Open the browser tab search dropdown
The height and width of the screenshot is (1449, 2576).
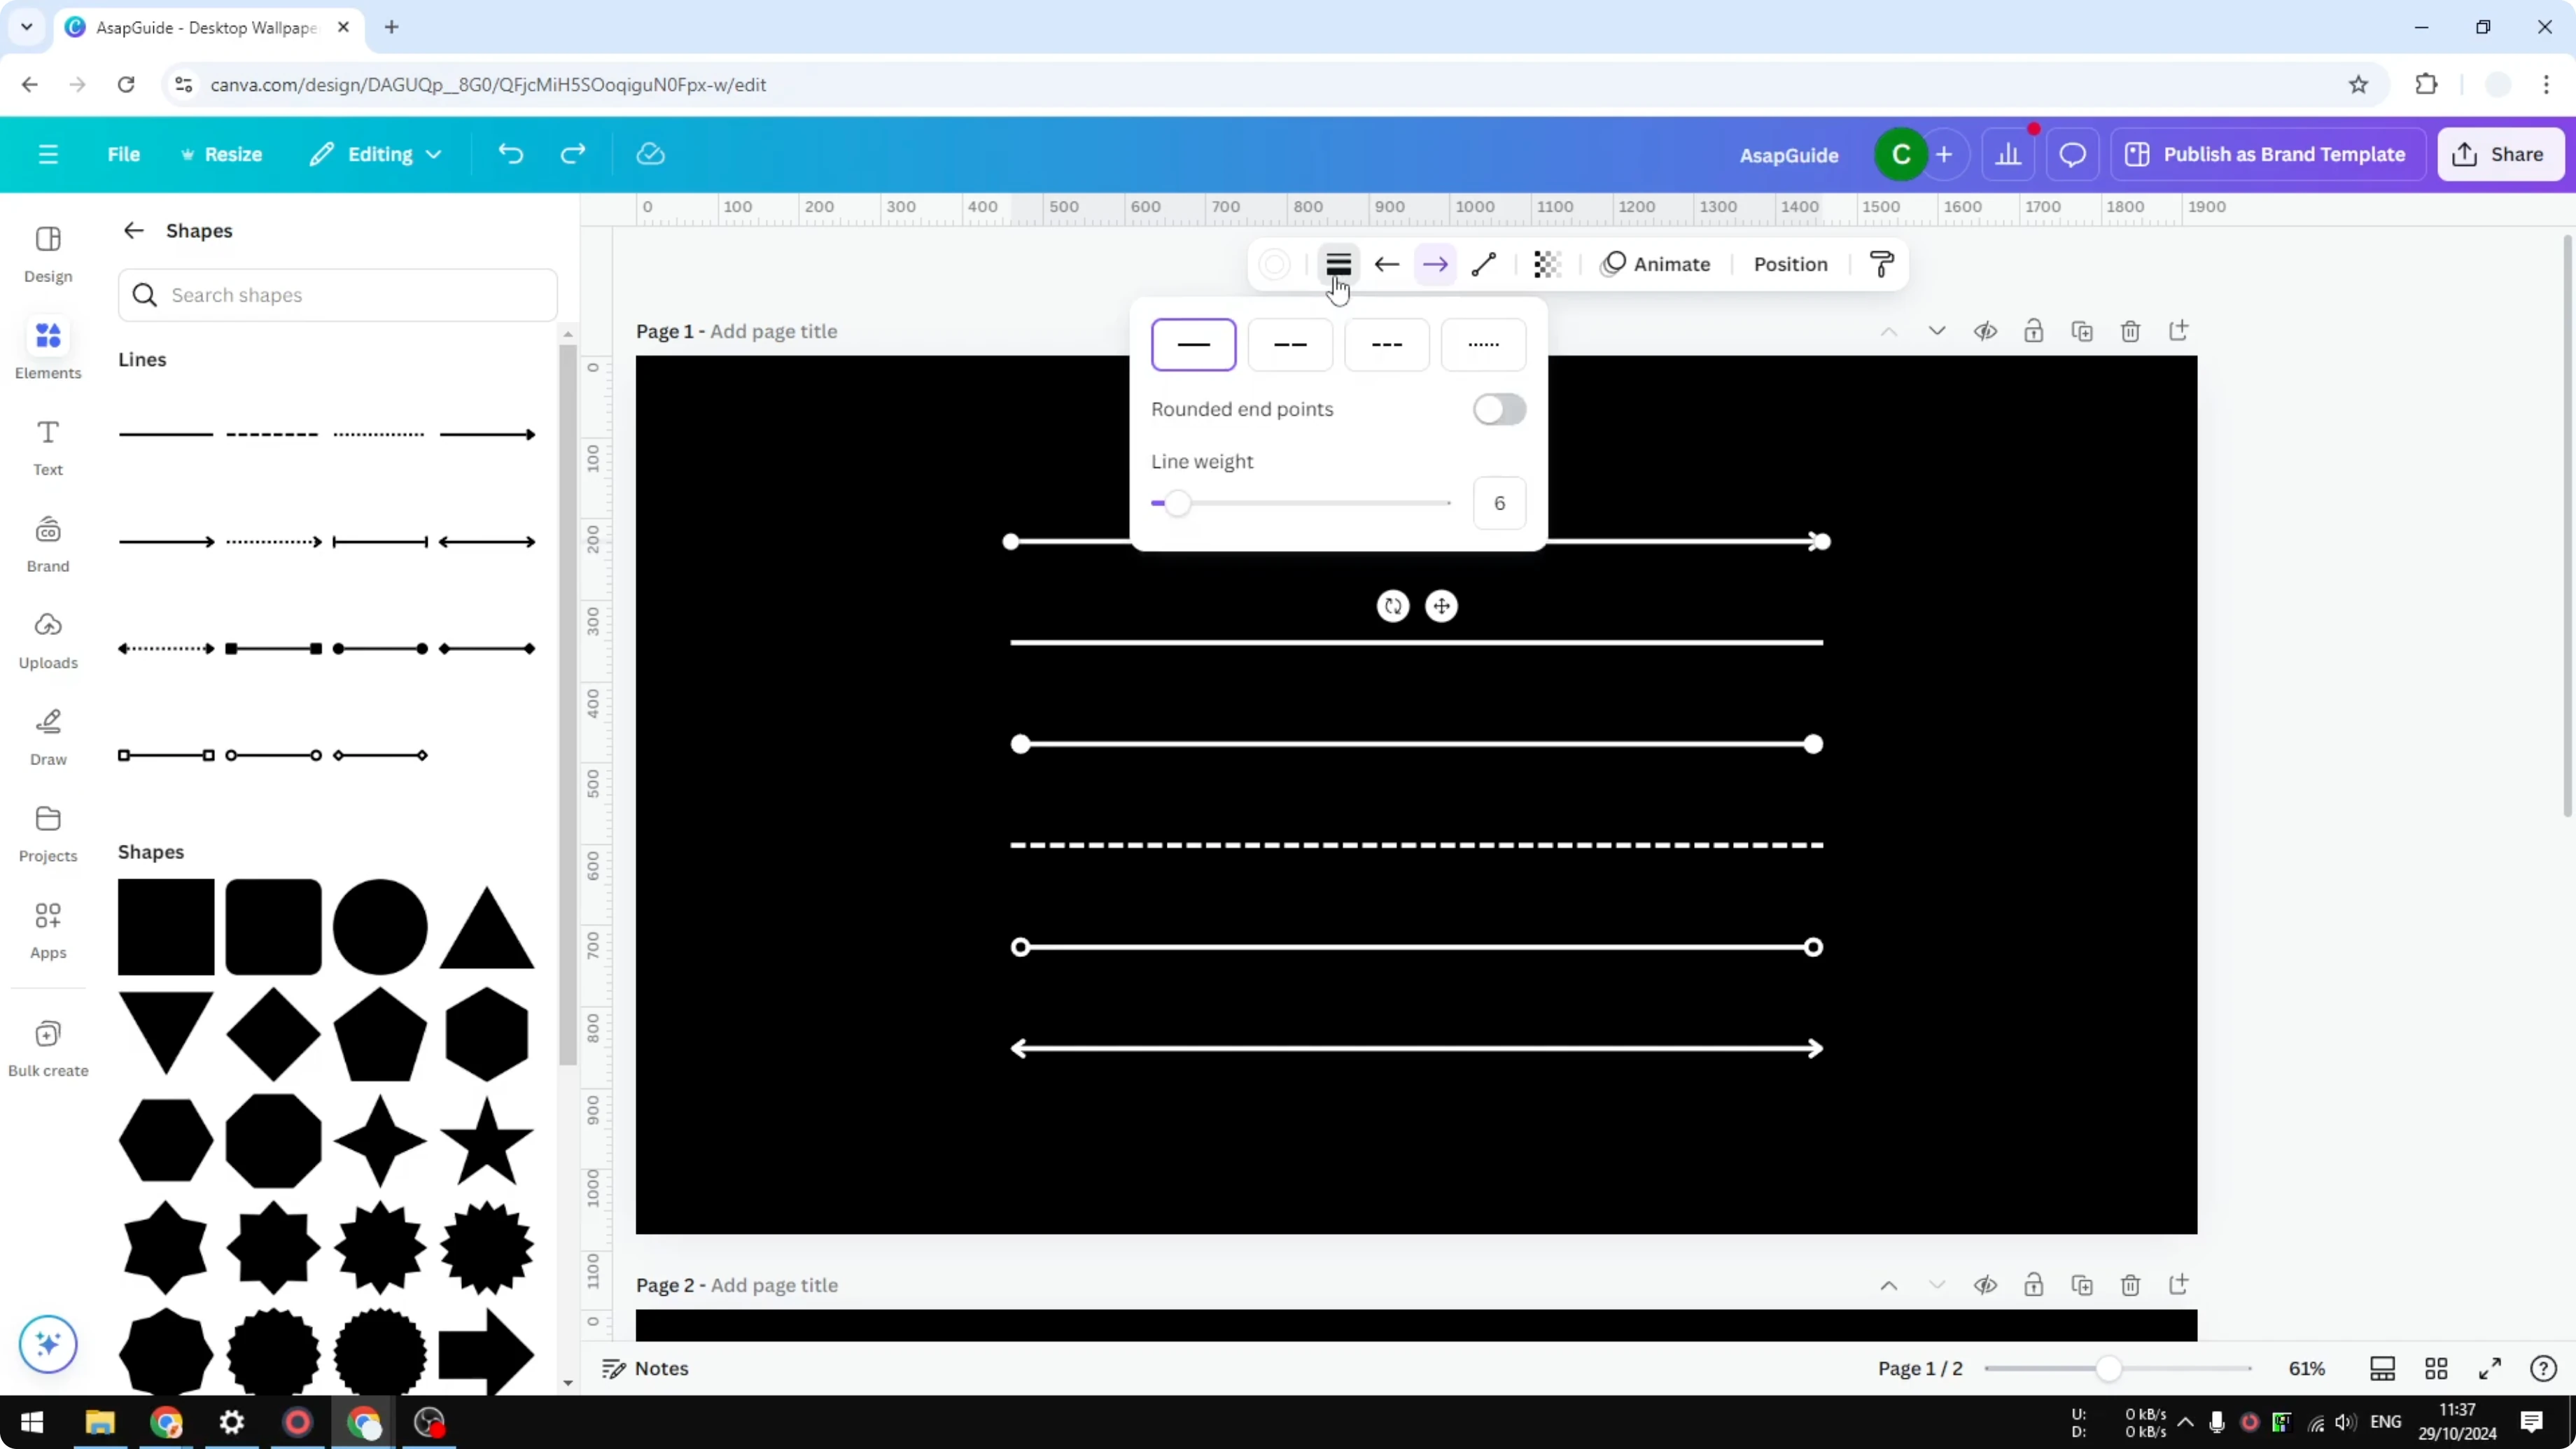coord(27,27)
